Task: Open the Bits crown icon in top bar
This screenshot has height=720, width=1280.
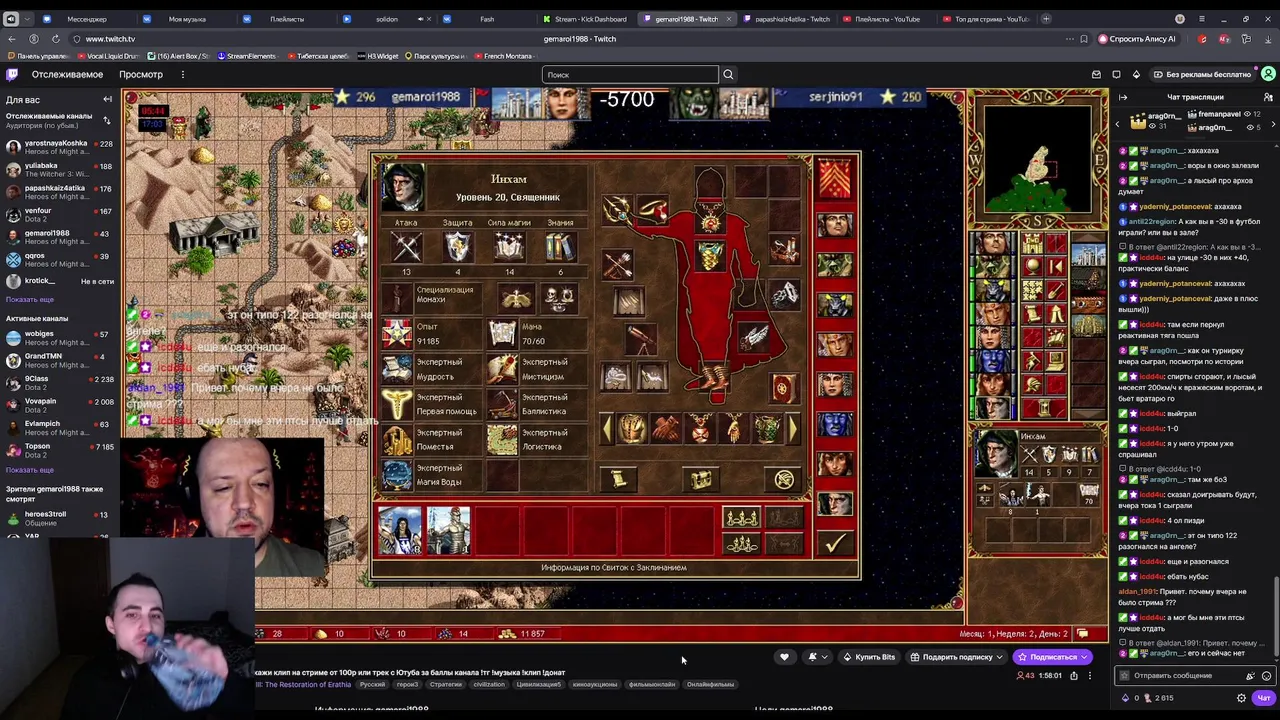Action: 1136,74
